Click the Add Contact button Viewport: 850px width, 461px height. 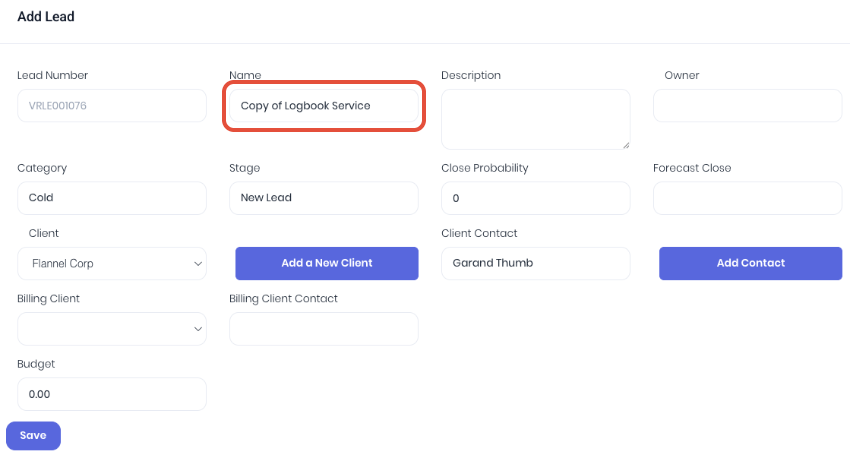(x=751, y=264)
